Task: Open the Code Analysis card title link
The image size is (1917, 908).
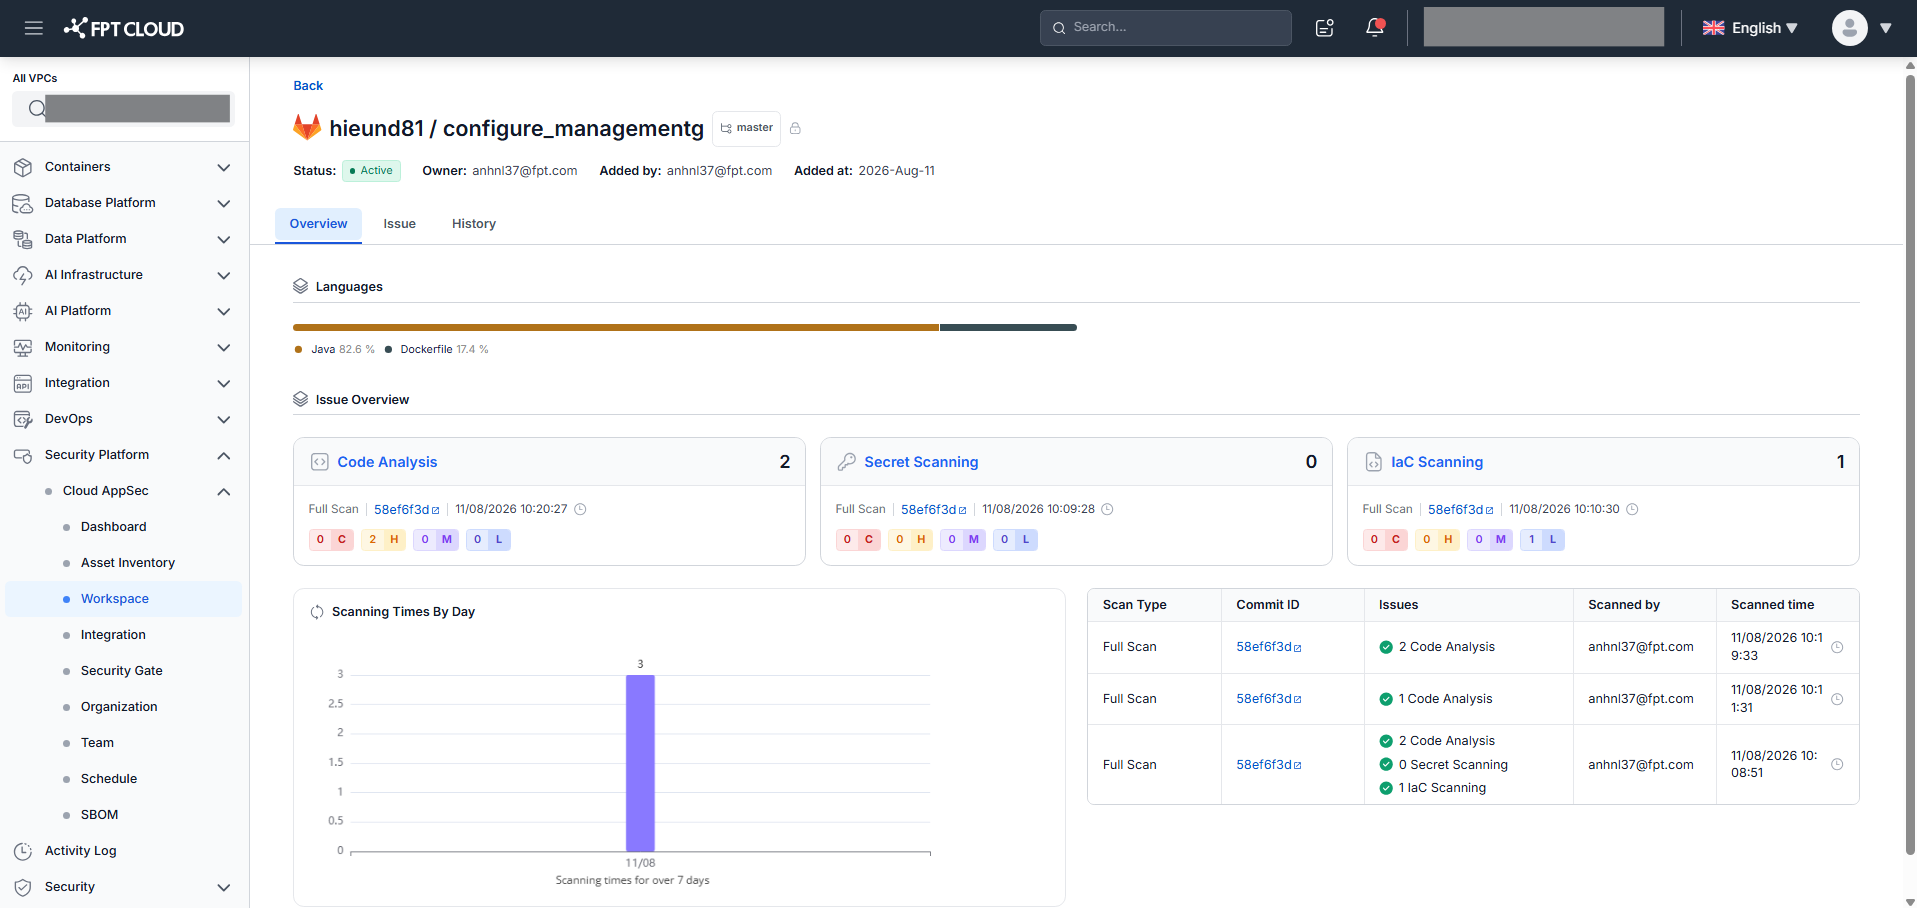Action: [x=387, y=462]
